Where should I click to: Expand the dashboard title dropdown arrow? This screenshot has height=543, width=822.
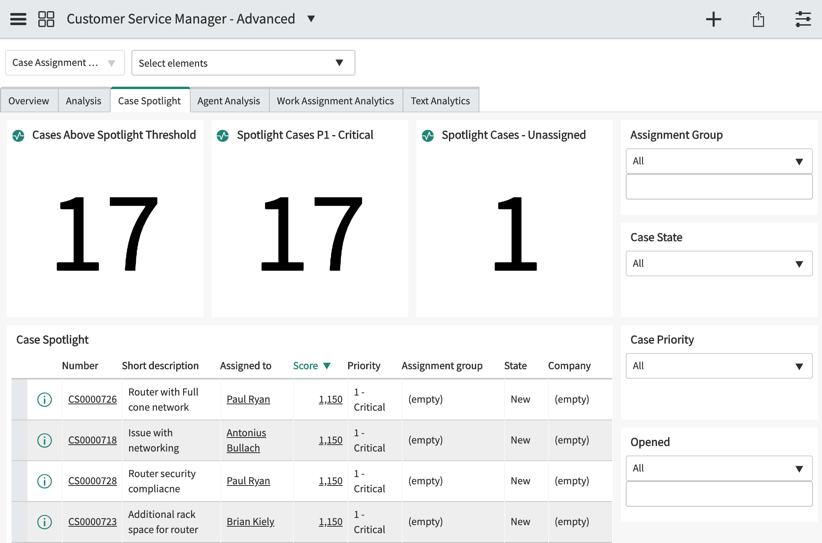point(311,19)
